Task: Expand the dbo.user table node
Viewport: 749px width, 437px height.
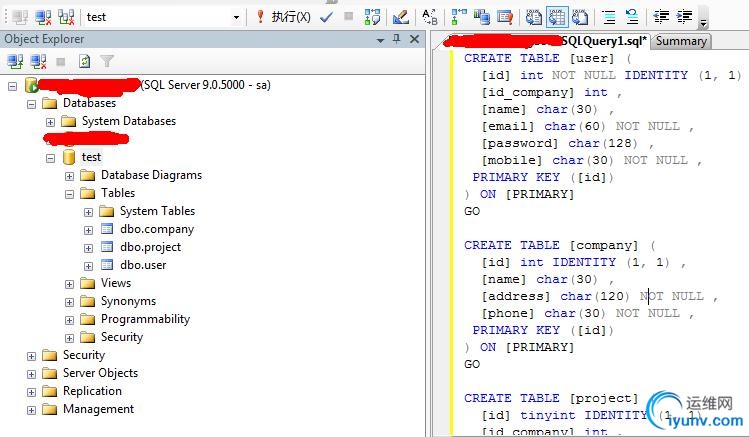Action: pyautogui.click(x=88, y=266)
